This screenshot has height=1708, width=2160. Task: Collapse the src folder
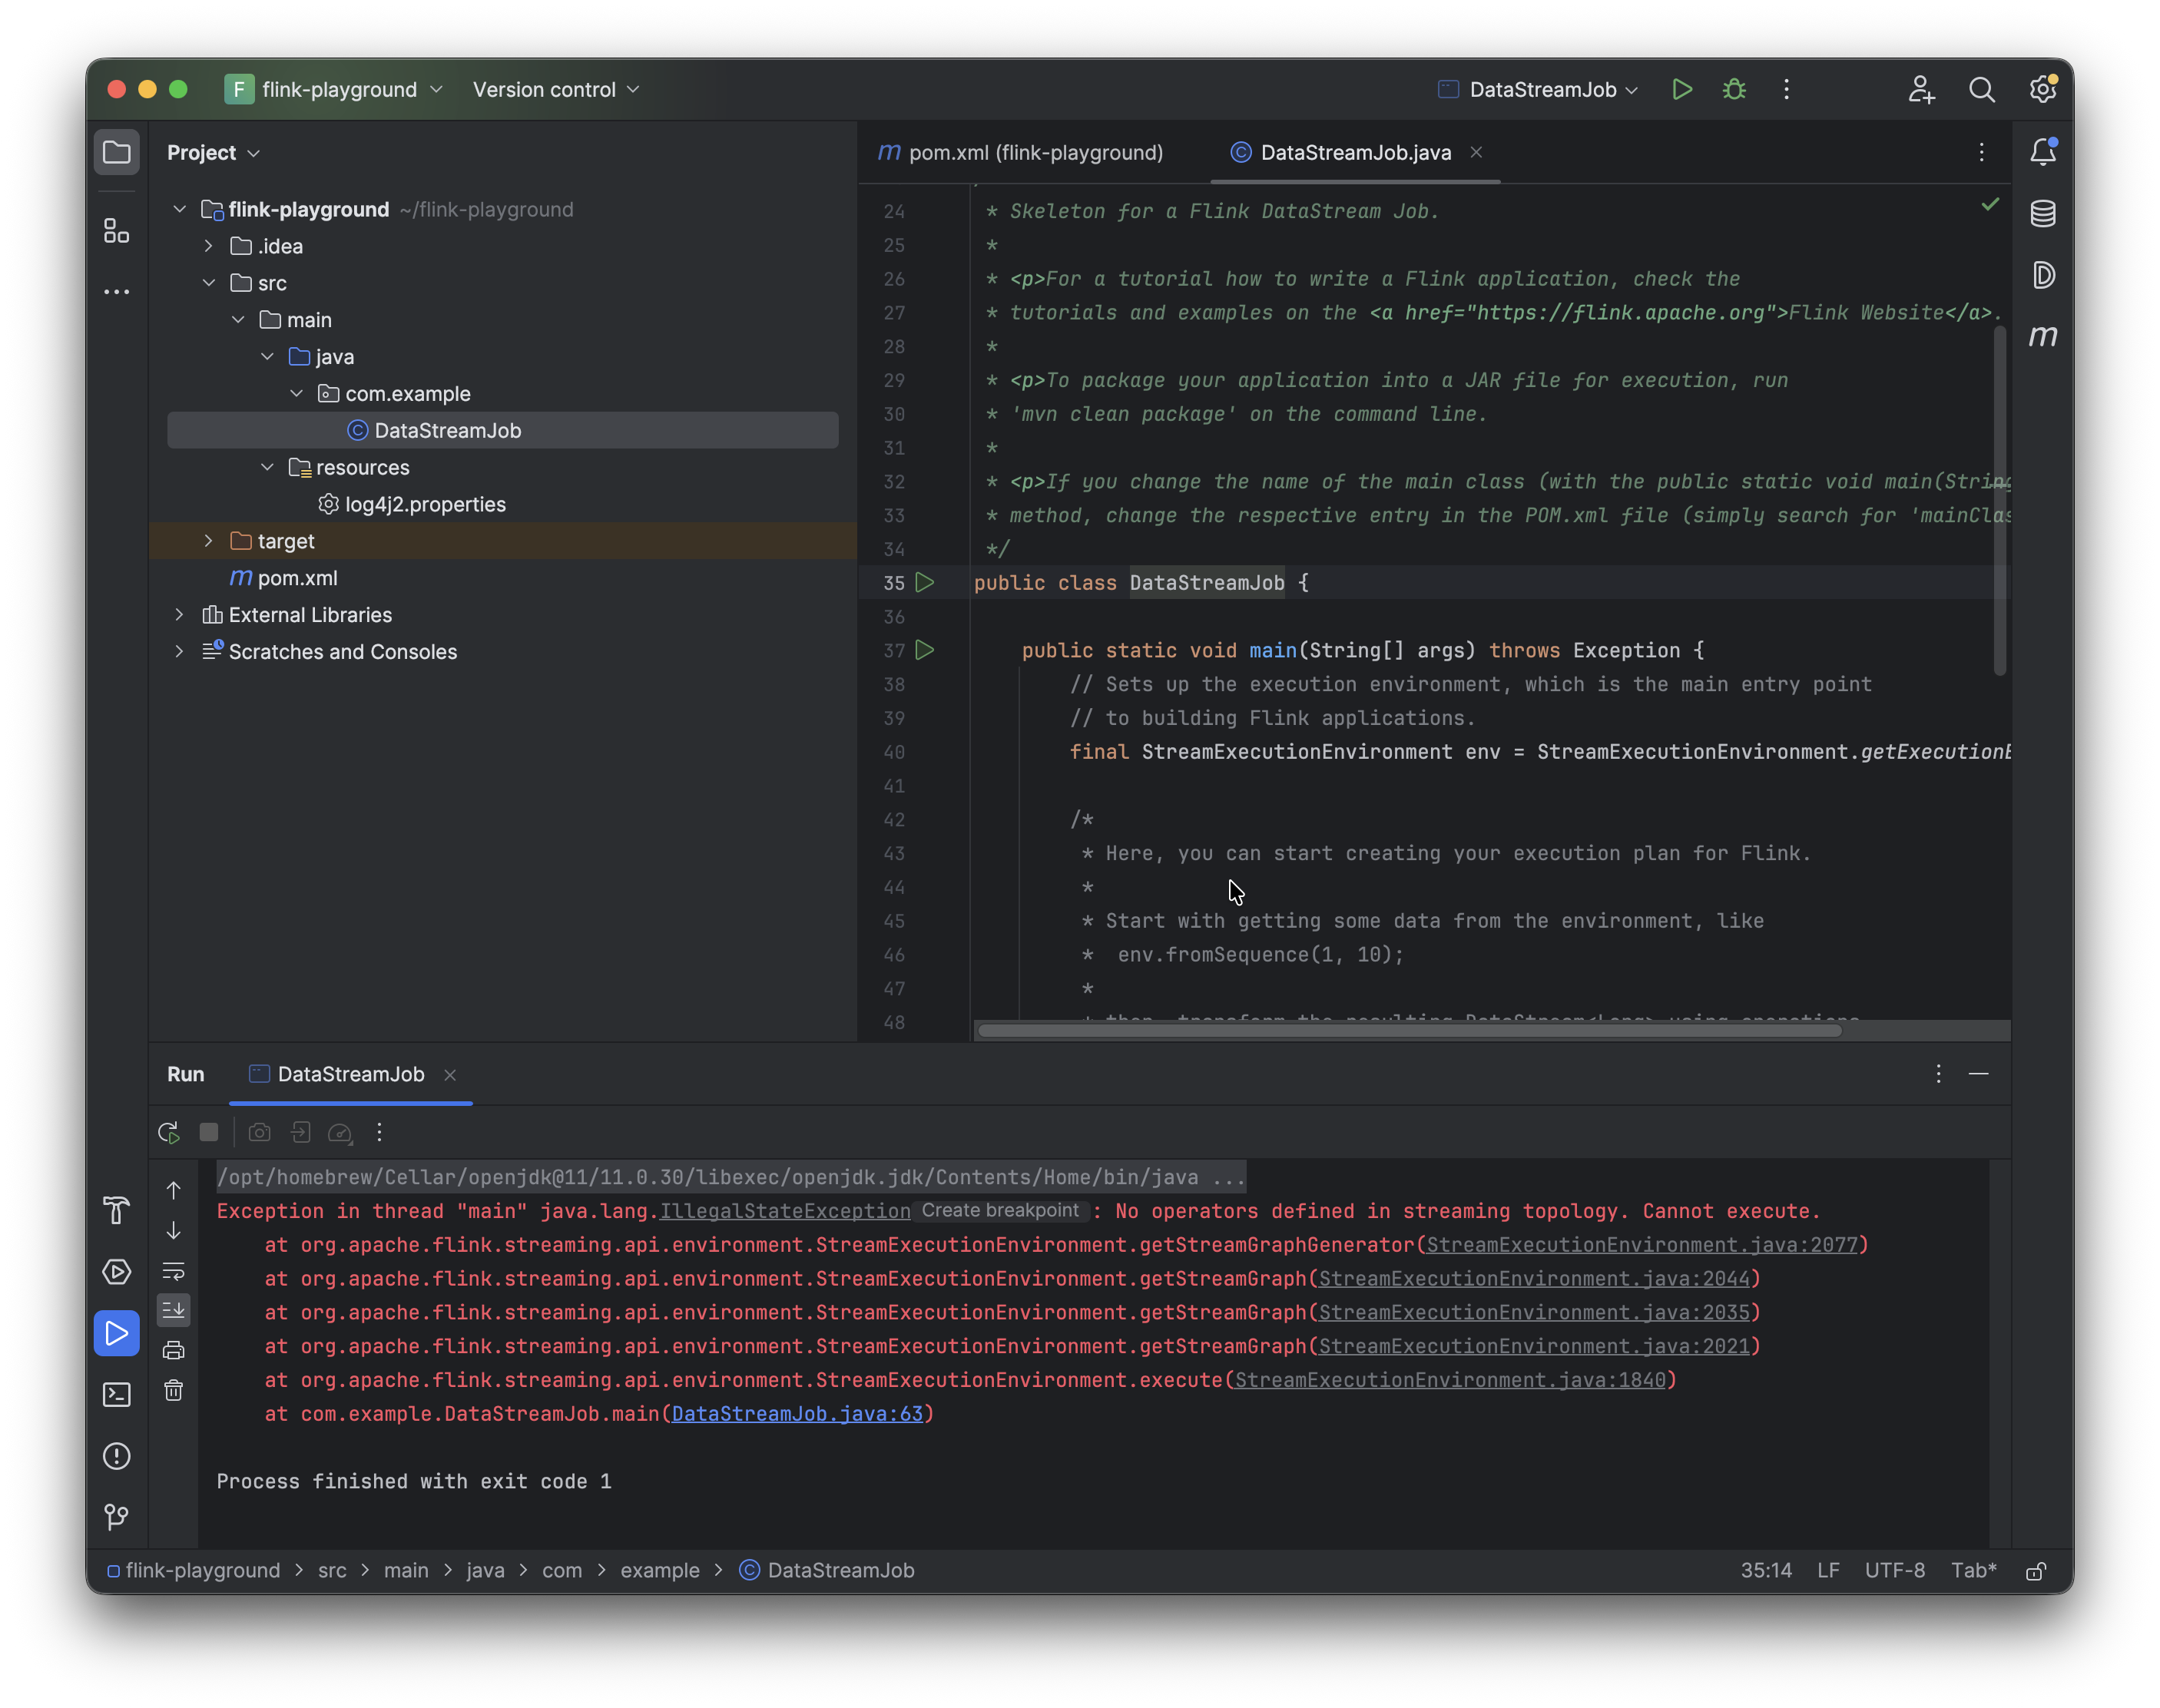click(208, 283)
